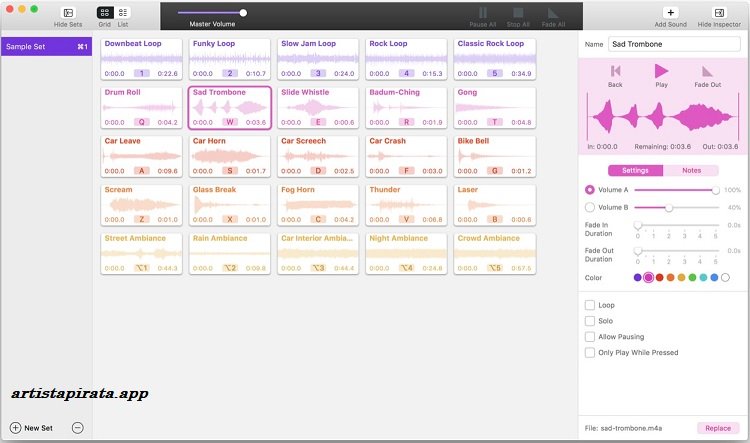
Task: Hide the Inspector panel
Action: coord(719,13)
